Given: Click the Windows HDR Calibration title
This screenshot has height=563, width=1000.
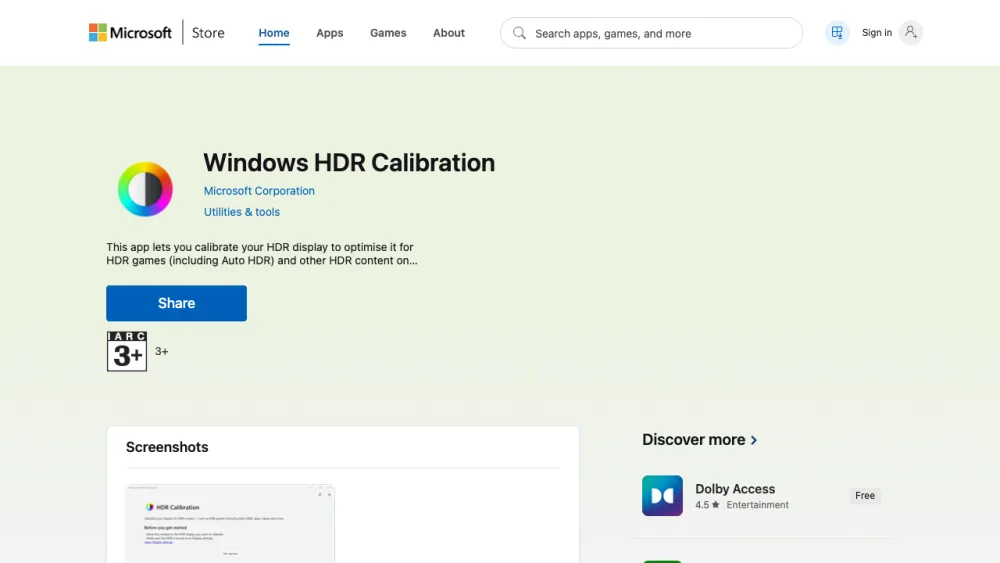Looking at the screenshot, I should click(x=349, y=163).
